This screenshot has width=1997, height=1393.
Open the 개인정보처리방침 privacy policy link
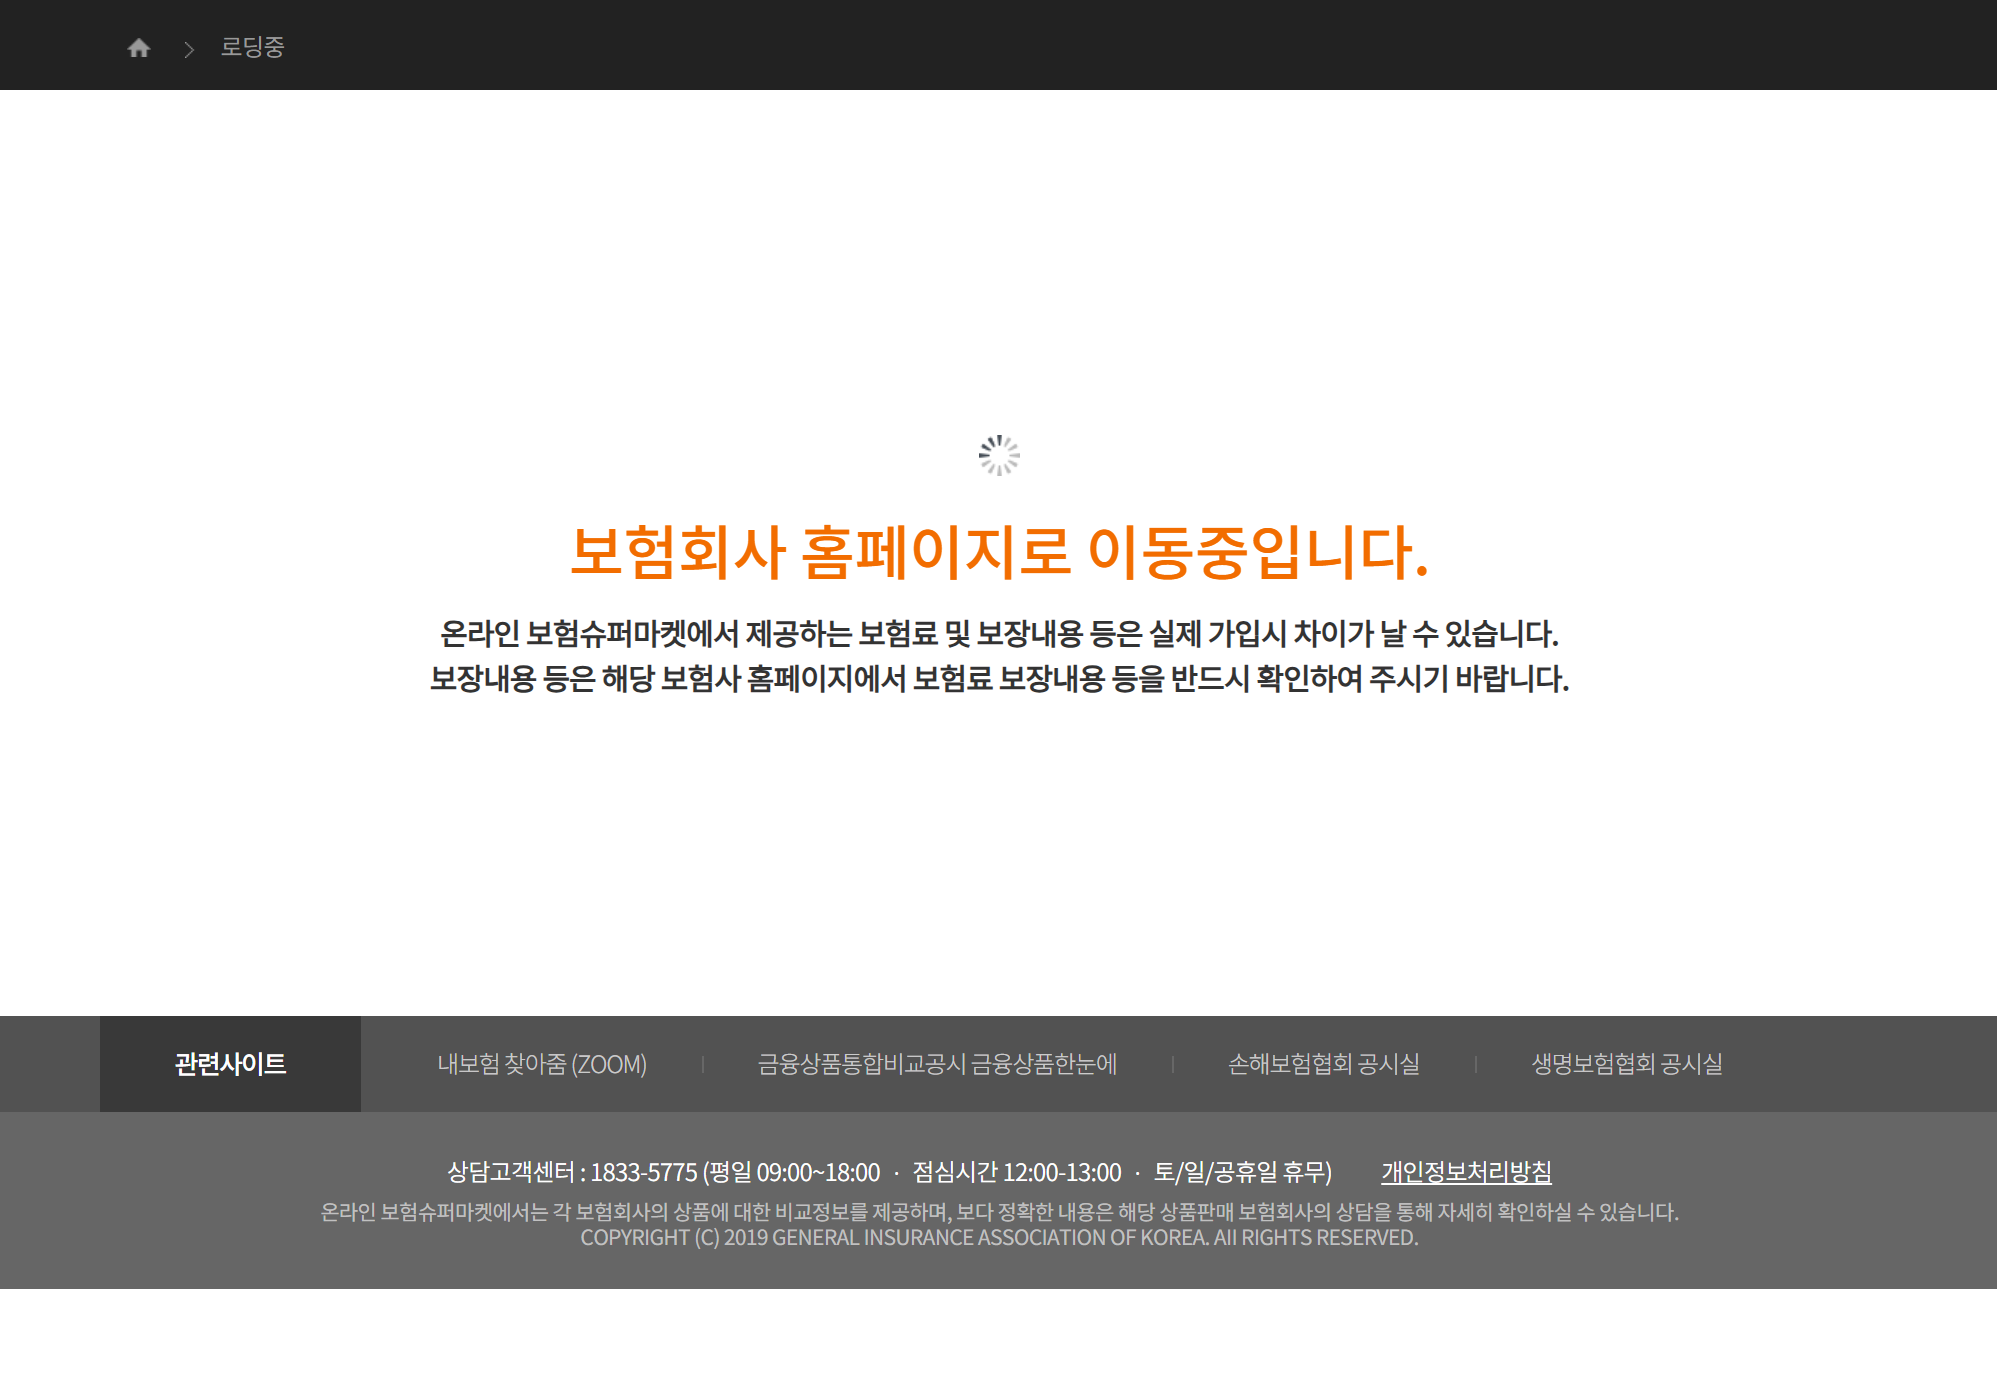(1466, 1172)
